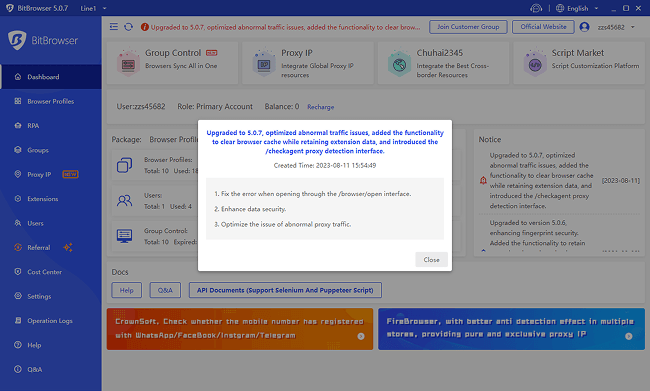Click the Proxy IP card icon
This screenshot has height=391, width=650.
point(264,63)
